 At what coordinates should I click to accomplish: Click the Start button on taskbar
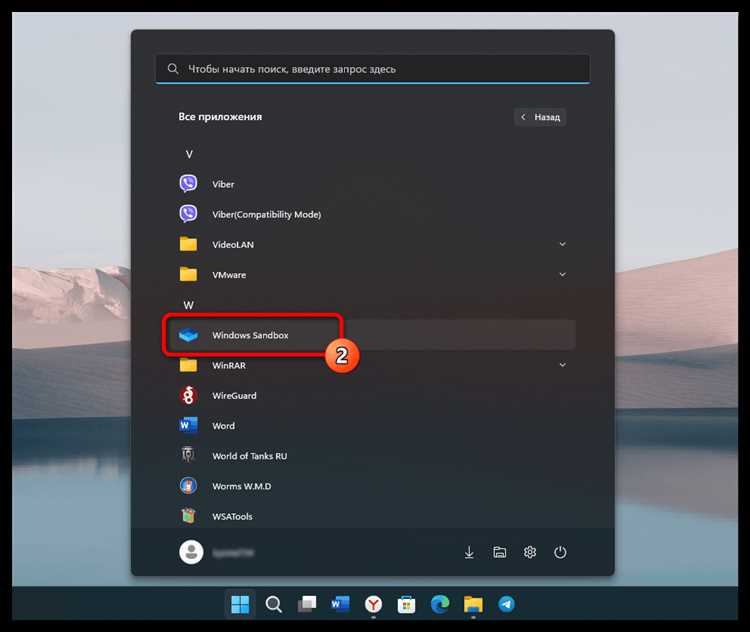tap(240, 604)
